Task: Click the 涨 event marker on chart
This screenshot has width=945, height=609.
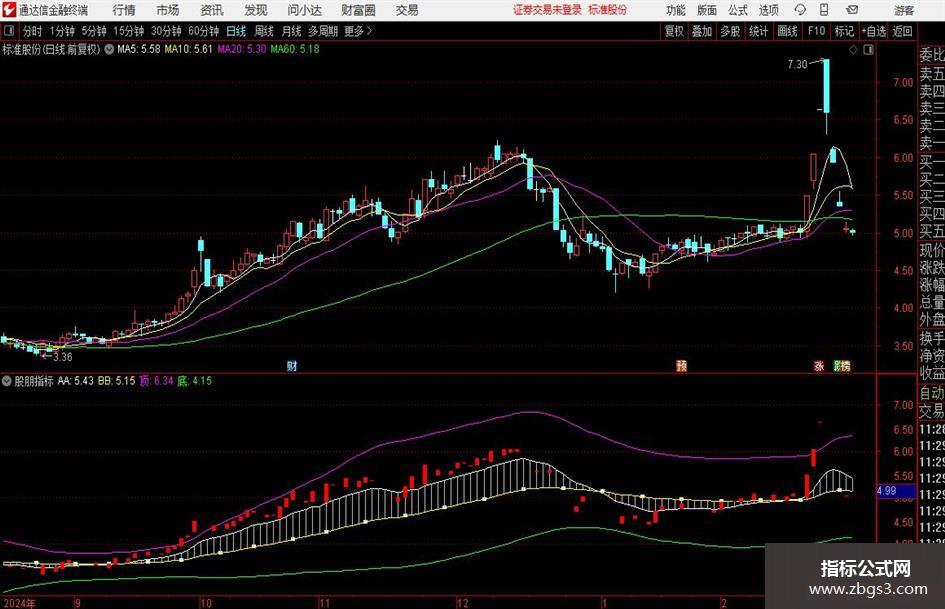Action: [818, 365]
